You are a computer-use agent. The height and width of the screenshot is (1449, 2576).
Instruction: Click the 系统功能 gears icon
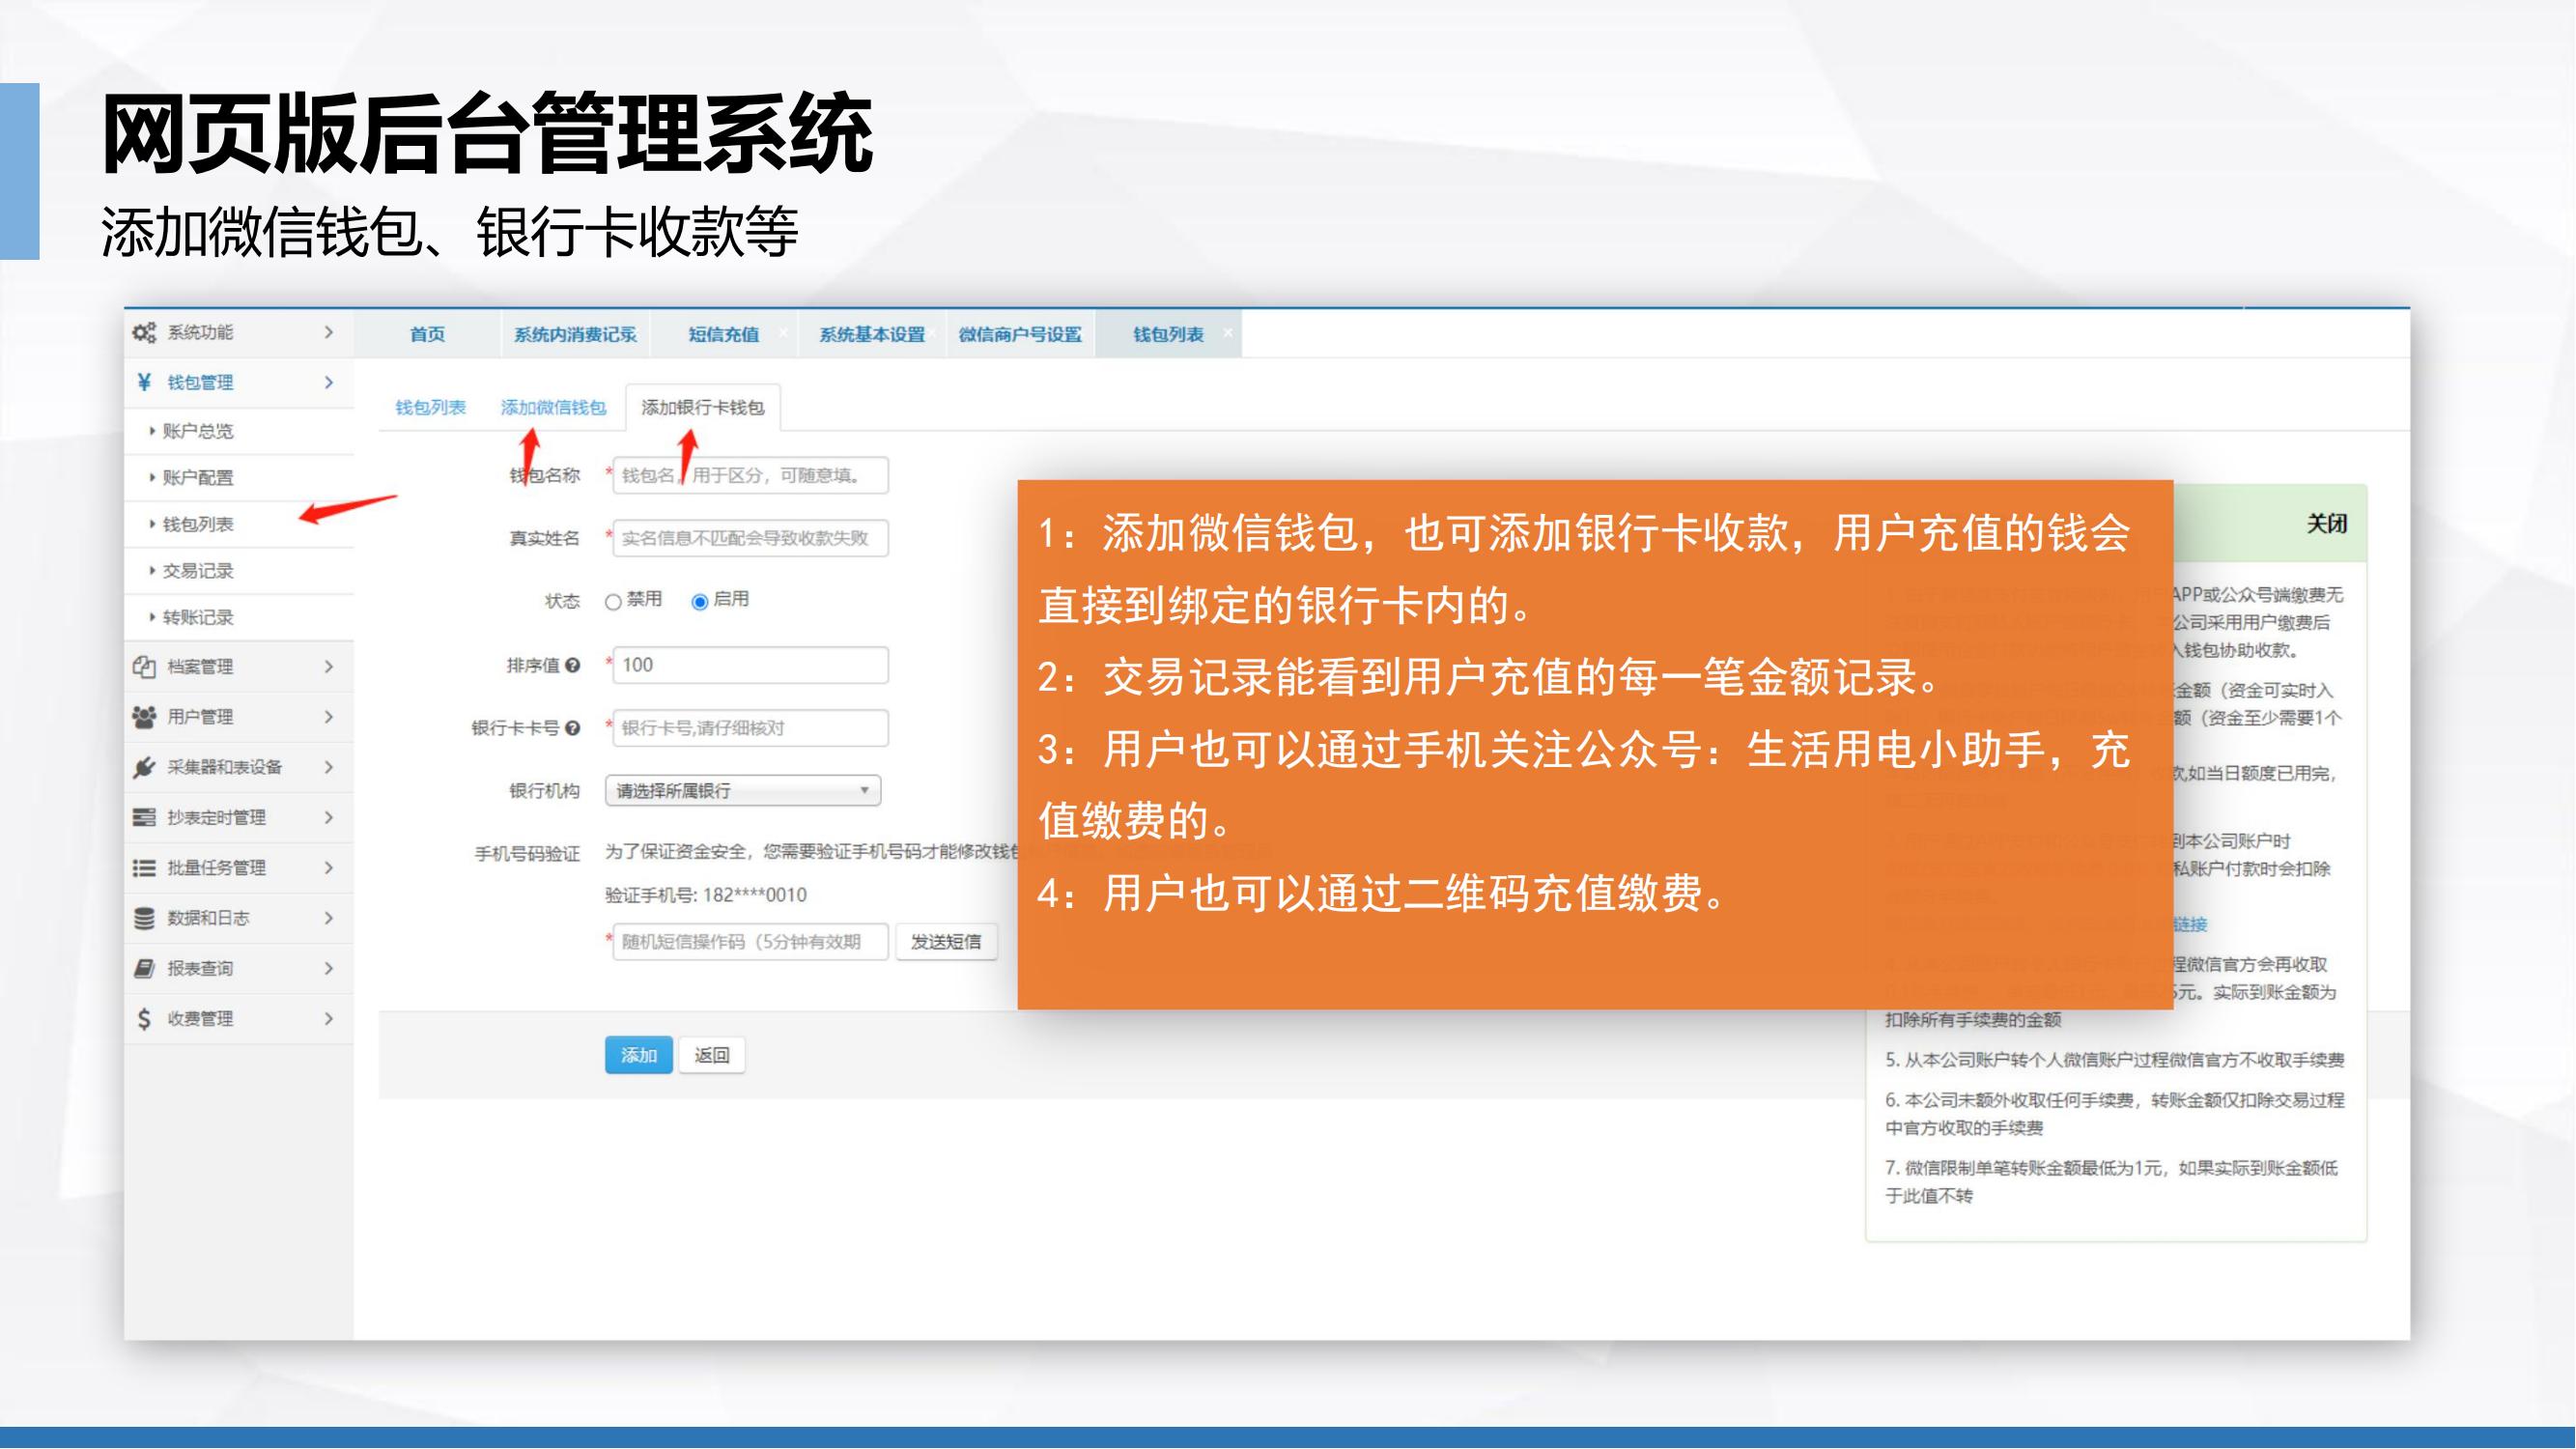144,332
